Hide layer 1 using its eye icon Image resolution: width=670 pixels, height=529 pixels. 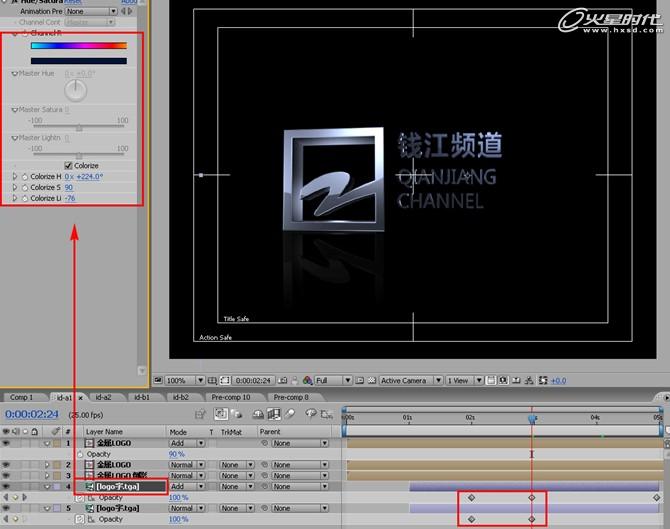tap(6, 443)
